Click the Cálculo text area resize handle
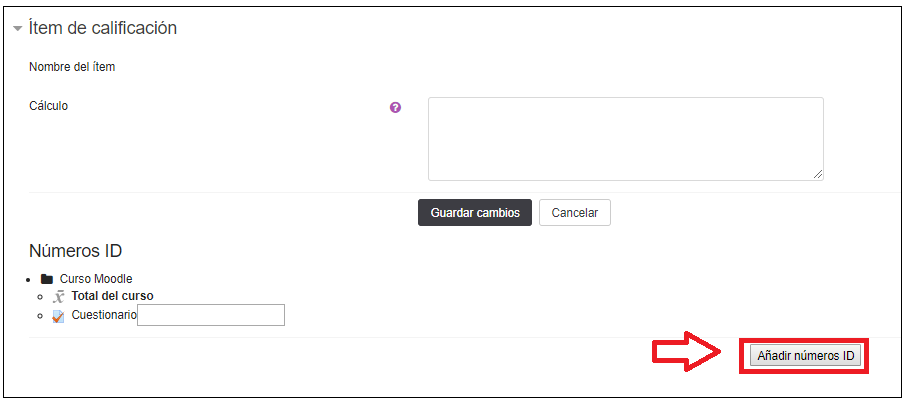 coord(817,174)
